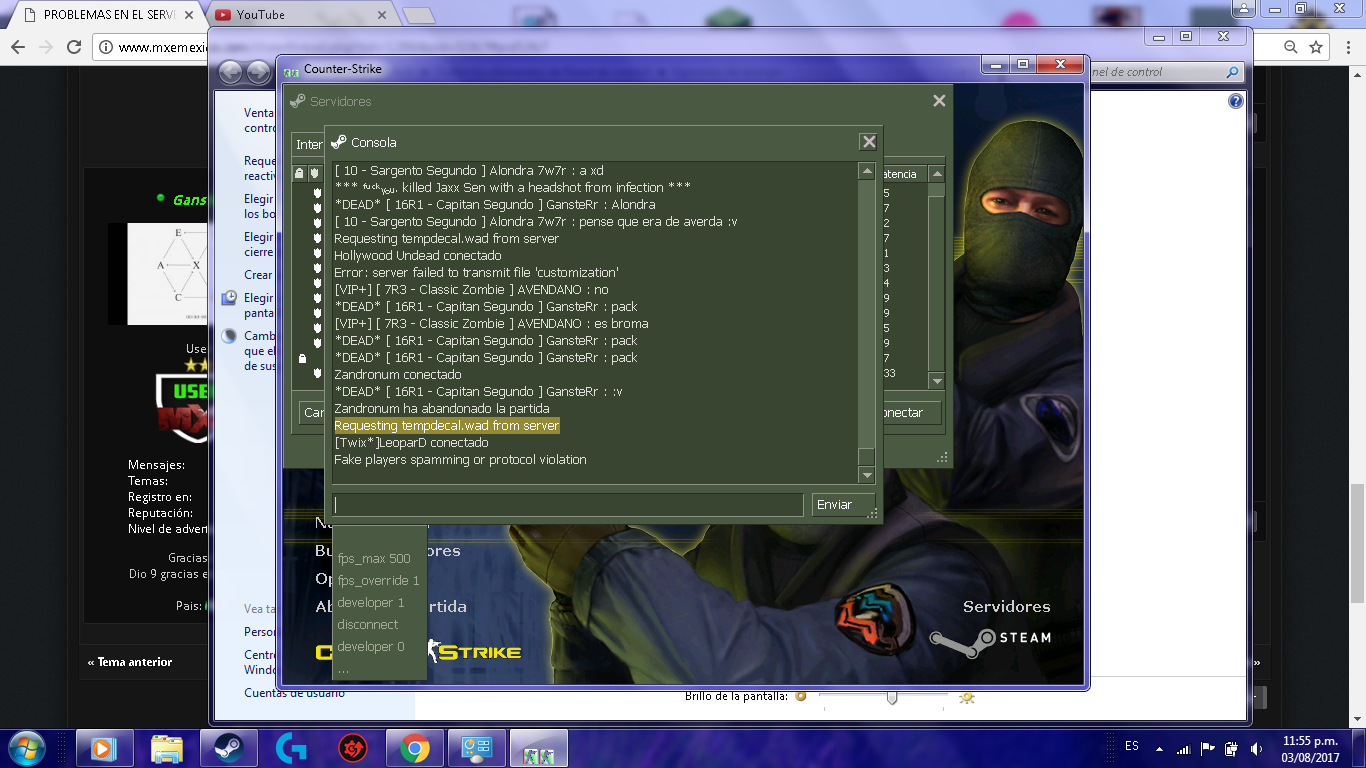The image size is (1366, 768).
Task: Click the console scrollbar down arrow
Action: 867,475
